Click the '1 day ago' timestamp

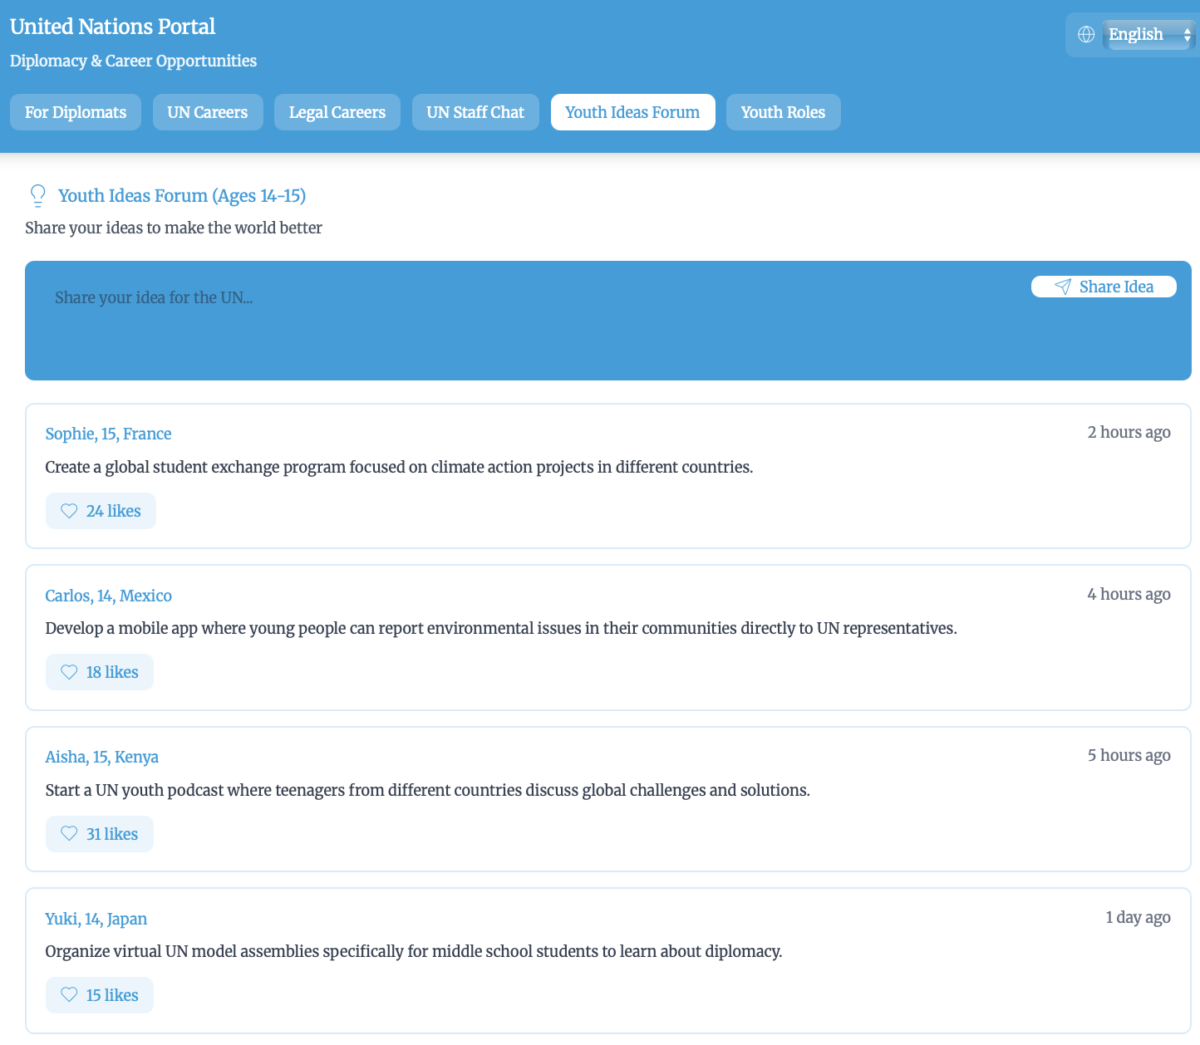pos(1138,917)
